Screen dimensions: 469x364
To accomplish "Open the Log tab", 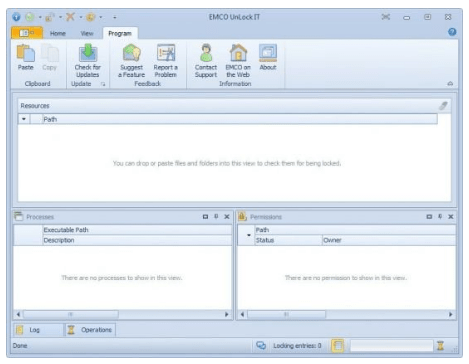I will click(38, 330).
